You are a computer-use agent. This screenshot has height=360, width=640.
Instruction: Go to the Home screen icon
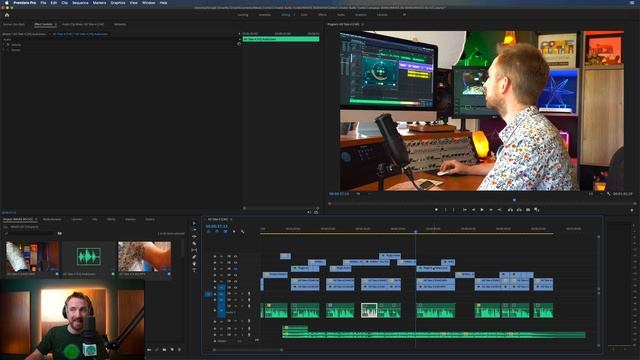click(7, 15)
